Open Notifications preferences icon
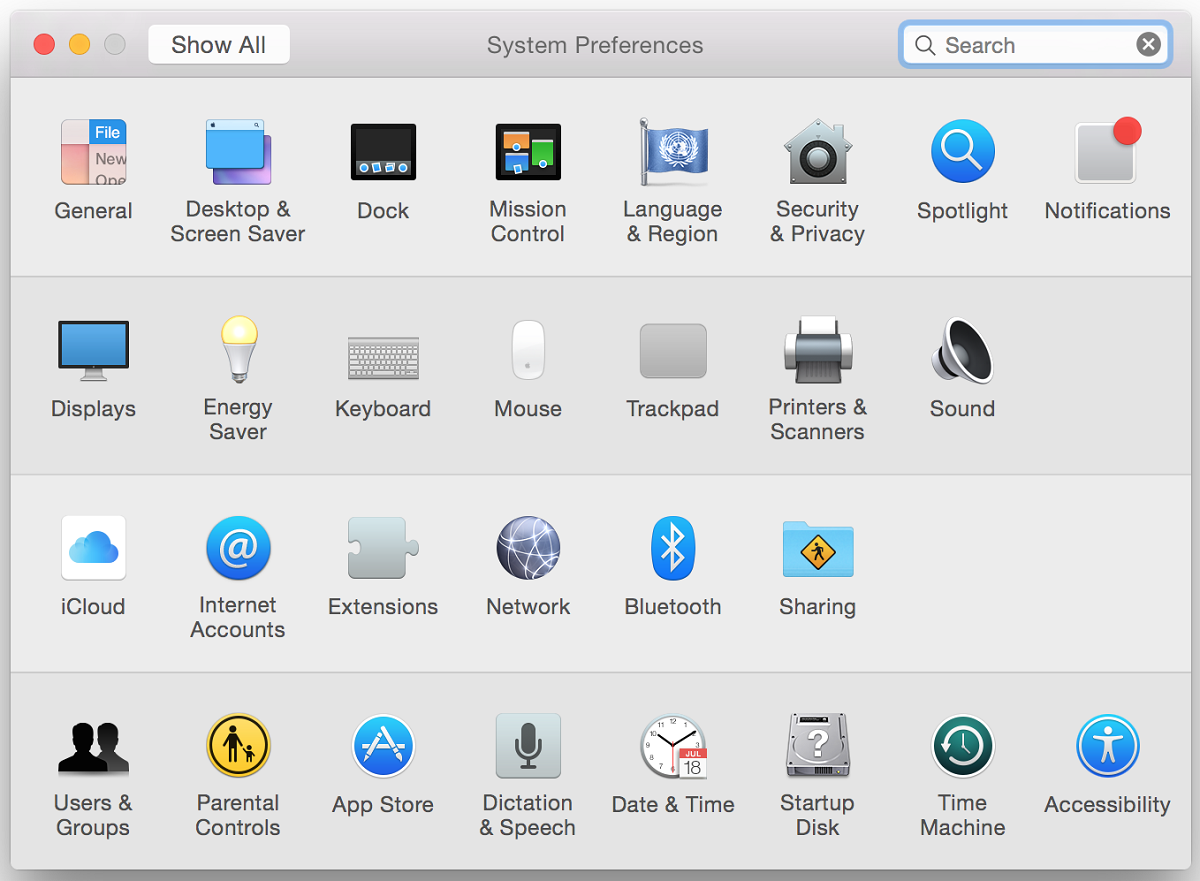 tap(1108, 152)
